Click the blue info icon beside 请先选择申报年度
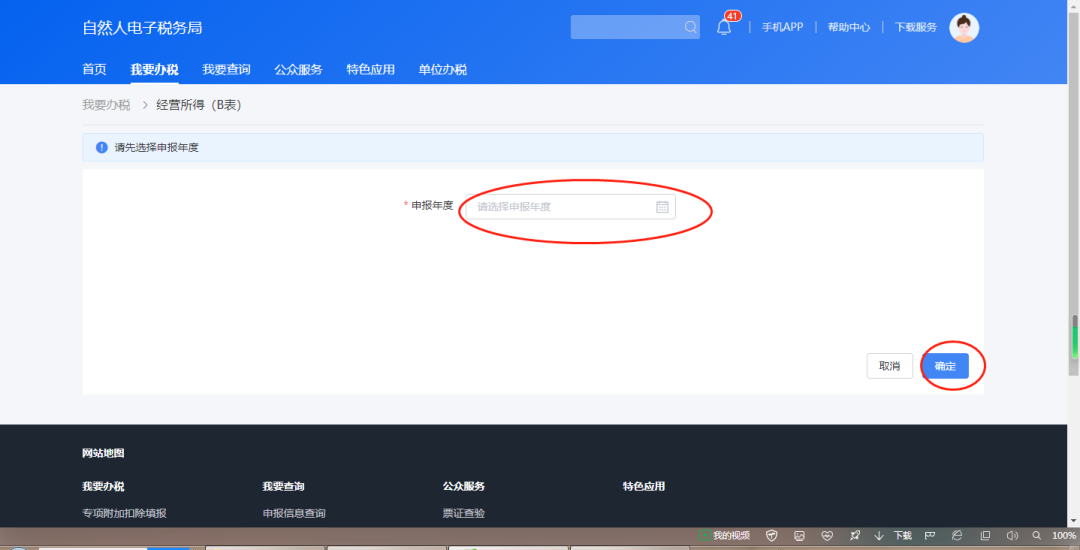Image resolution: width=1080 pixels, height=550 pixels. tap(101, 148)
